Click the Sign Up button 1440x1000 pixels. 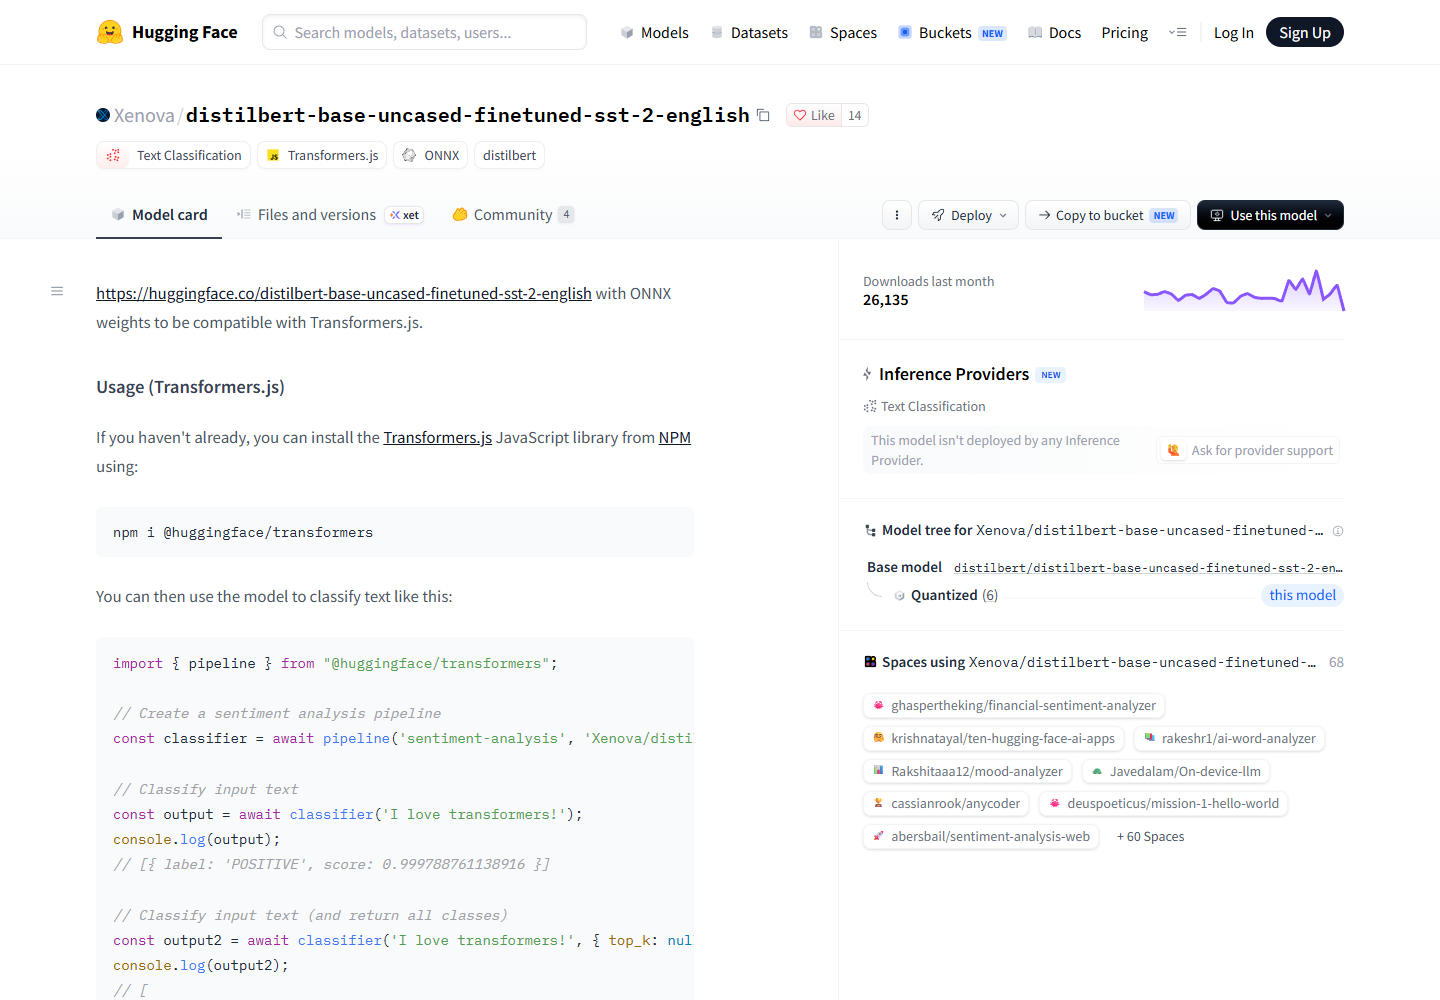[x=1305, y=33]
